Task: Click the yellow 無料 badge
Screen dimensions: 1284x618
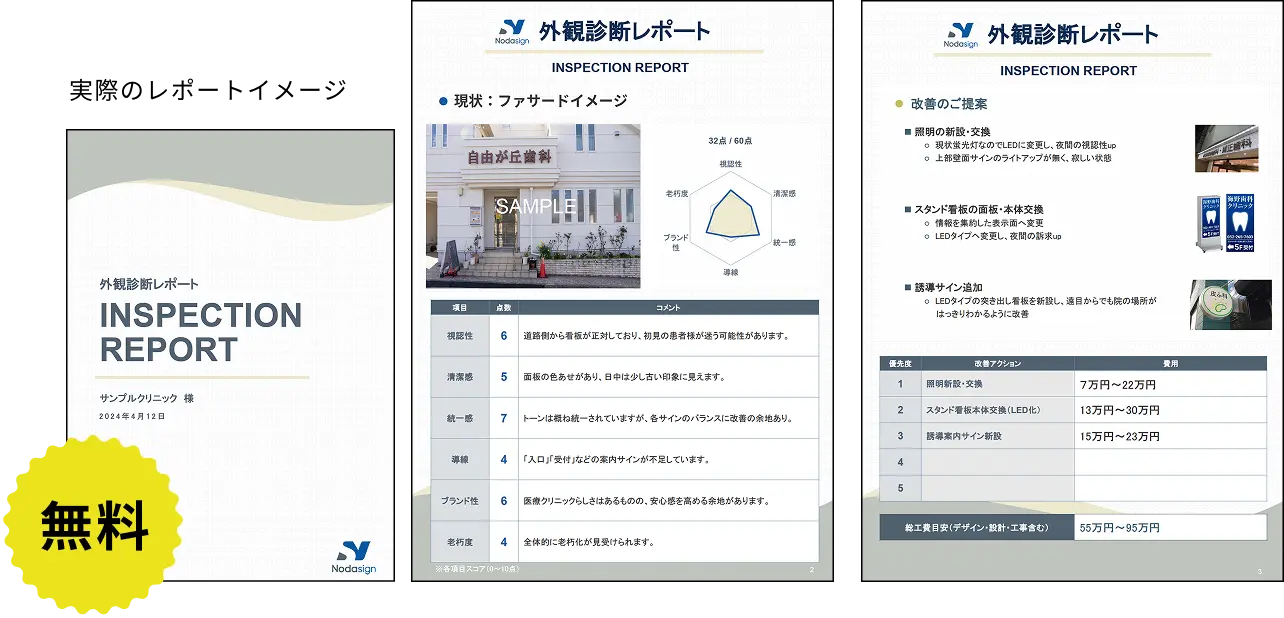Action: pyautogui.click(x=93, y=524)
